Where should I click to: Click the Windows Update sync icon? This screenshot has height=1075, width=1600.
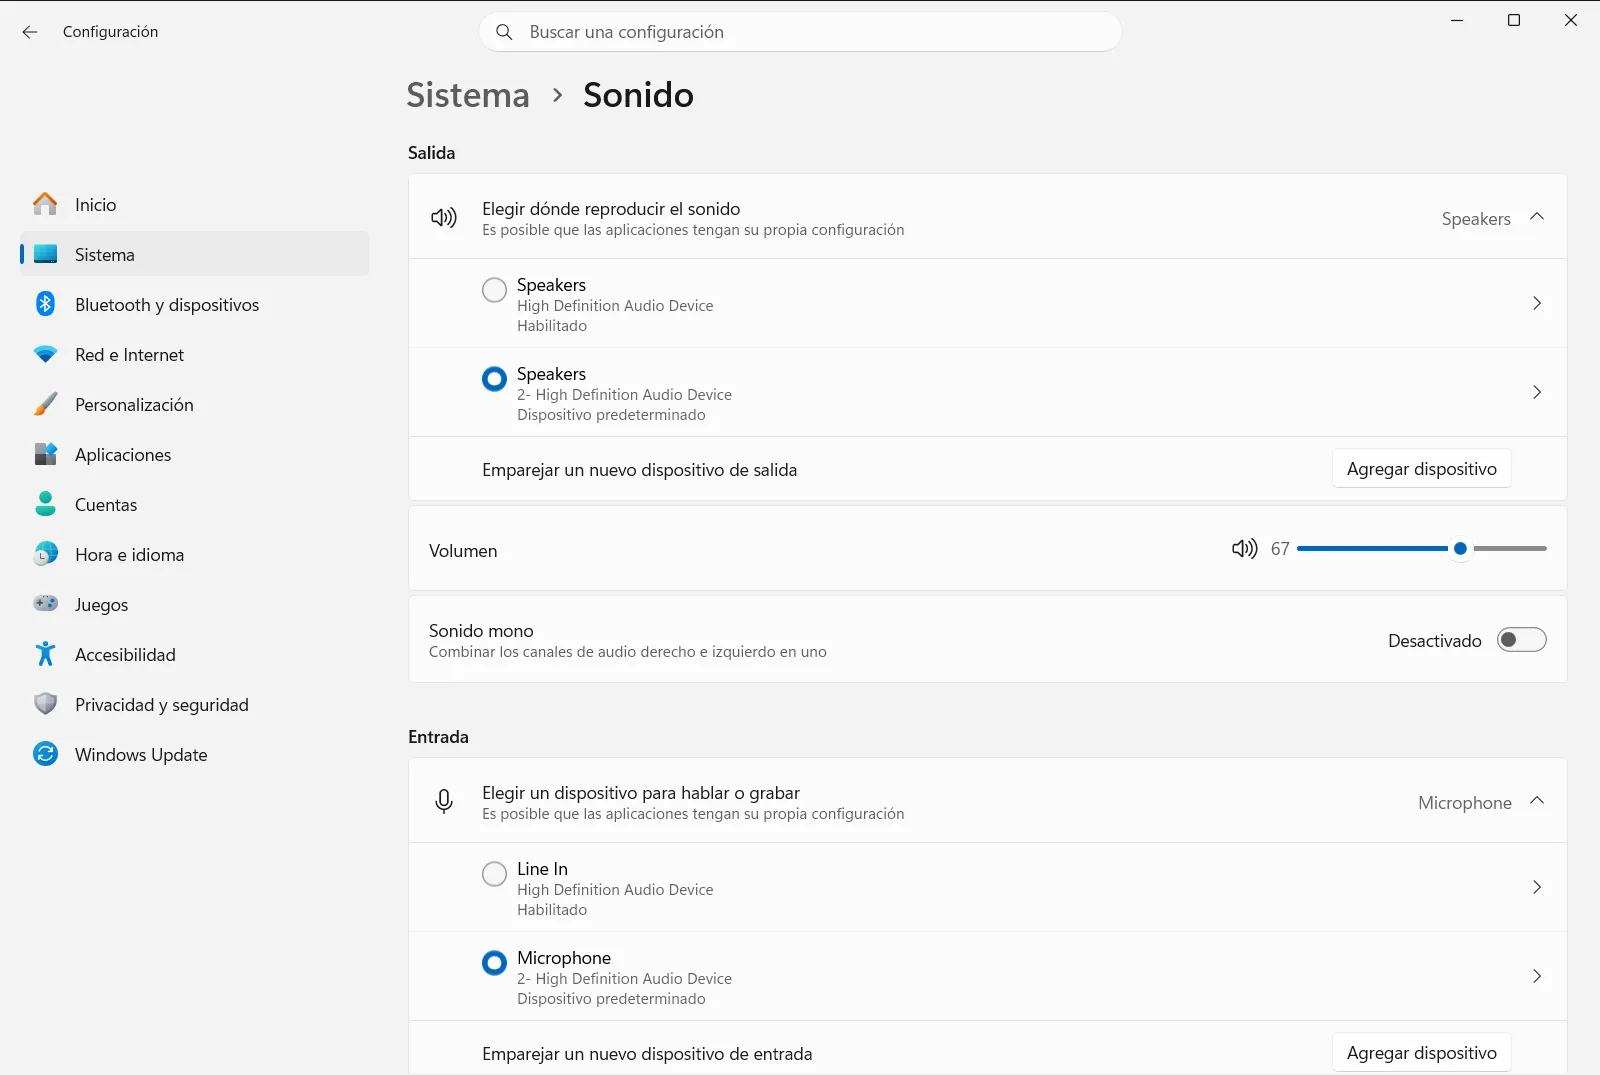point(45,754)
